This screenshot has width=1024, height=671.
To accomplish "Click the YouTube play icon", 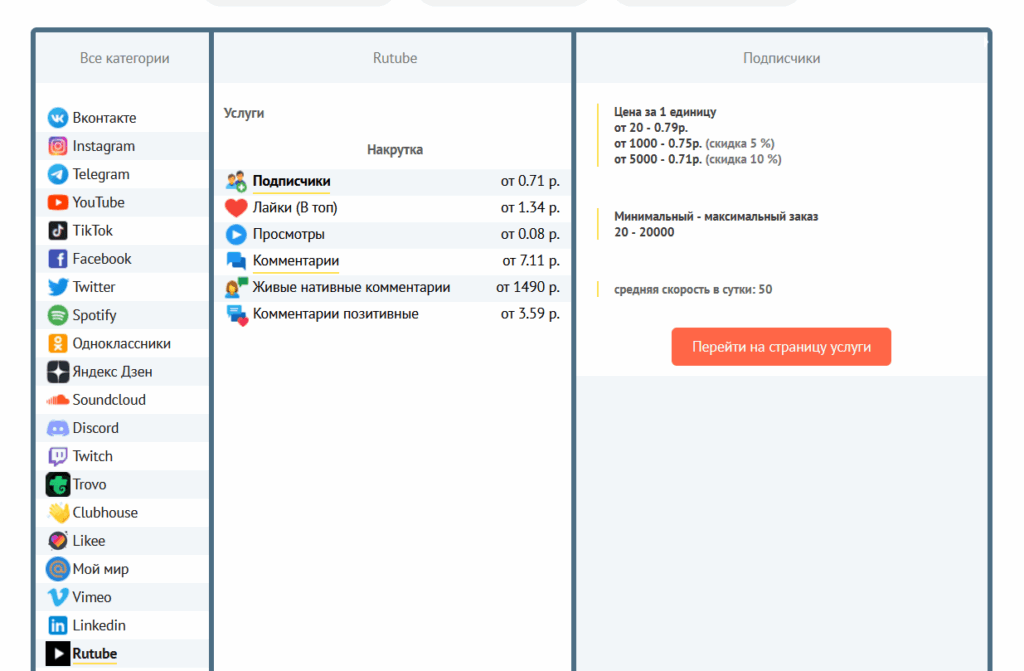I will (x=58, y=202).
